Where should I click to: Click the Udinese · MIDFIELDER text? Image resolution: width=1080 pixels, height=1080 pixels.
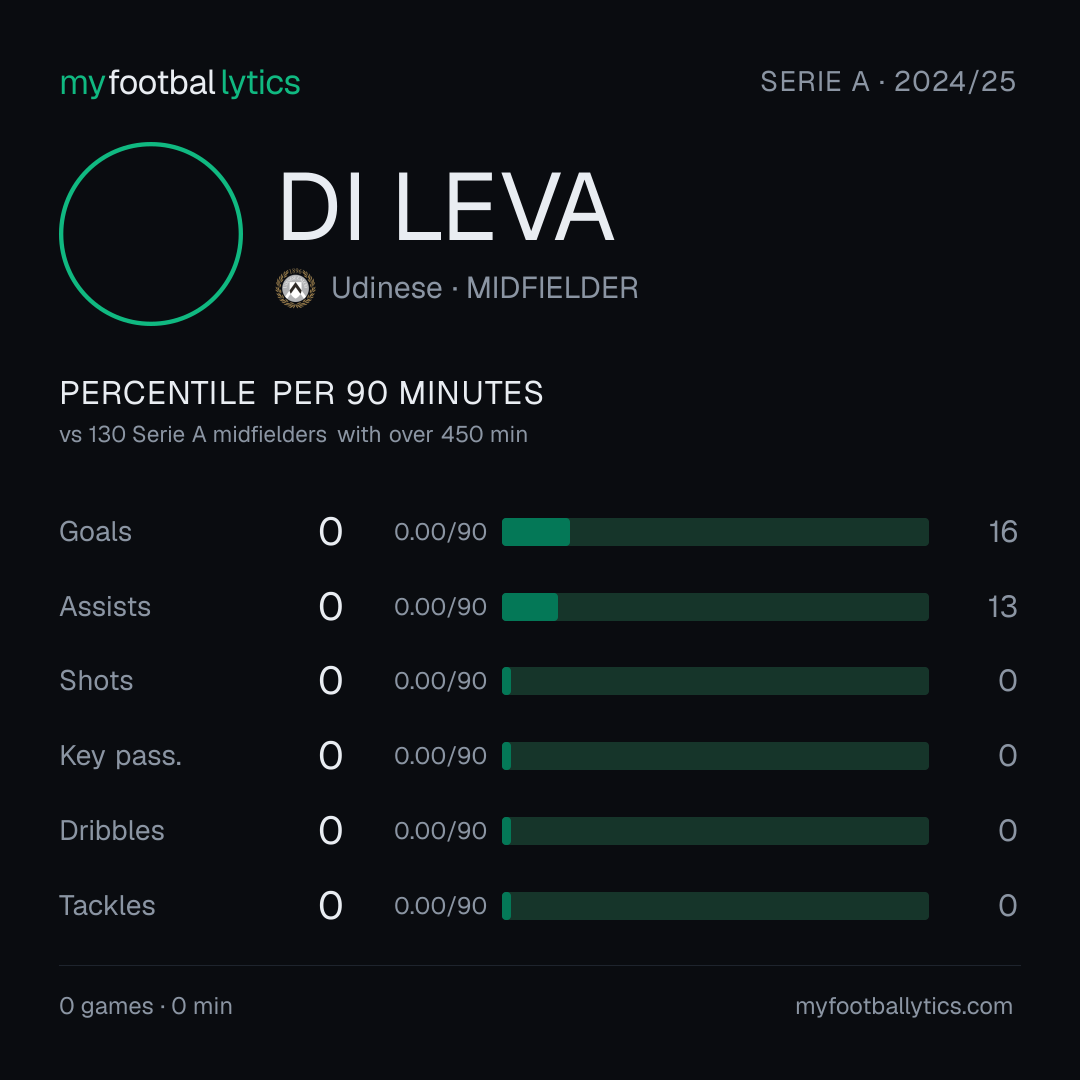pos(484,288)
